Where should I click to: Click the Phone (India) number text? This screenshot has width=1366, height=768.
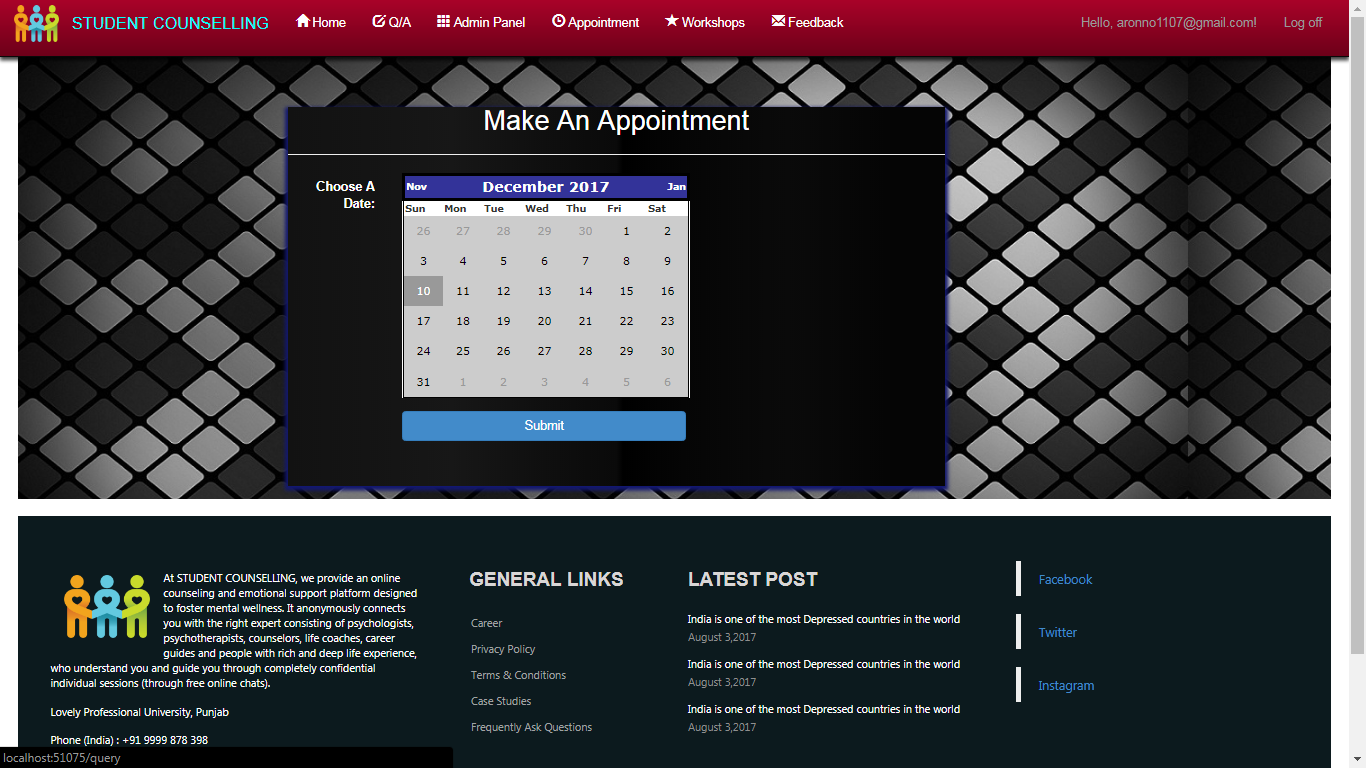point(129,740)
